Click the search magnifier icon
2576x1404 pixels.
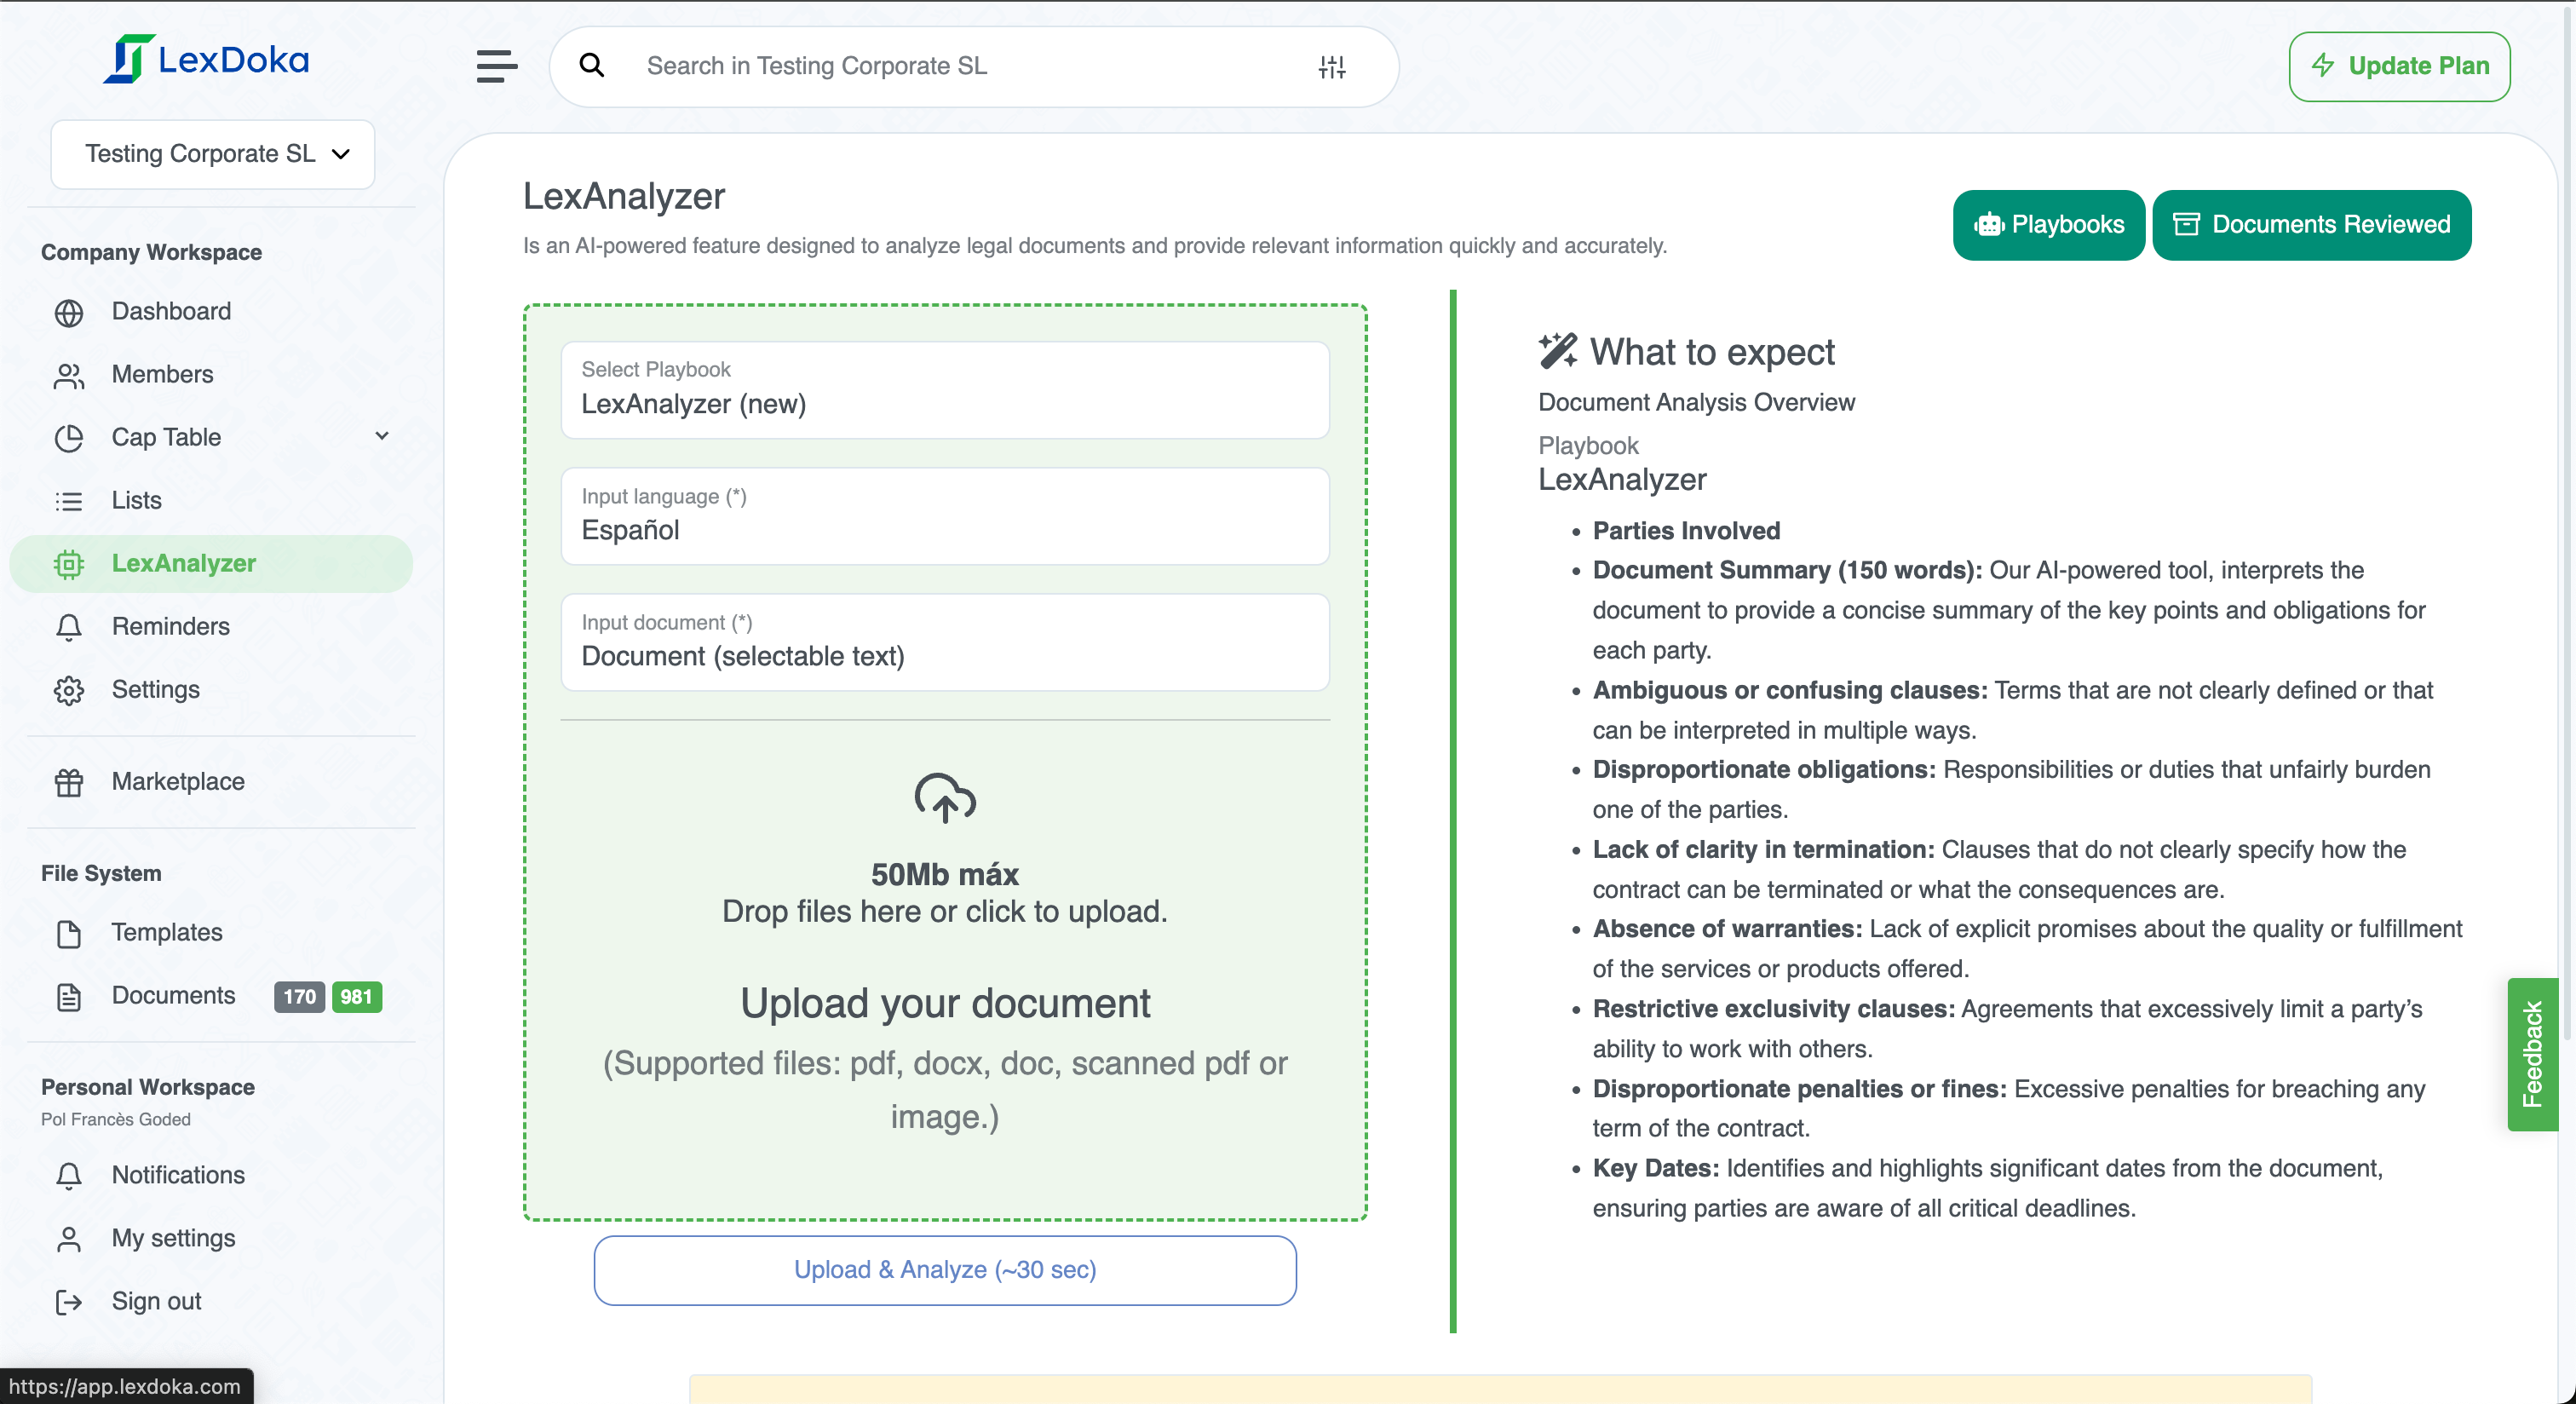pyautogui.click(x=592, y=66)
